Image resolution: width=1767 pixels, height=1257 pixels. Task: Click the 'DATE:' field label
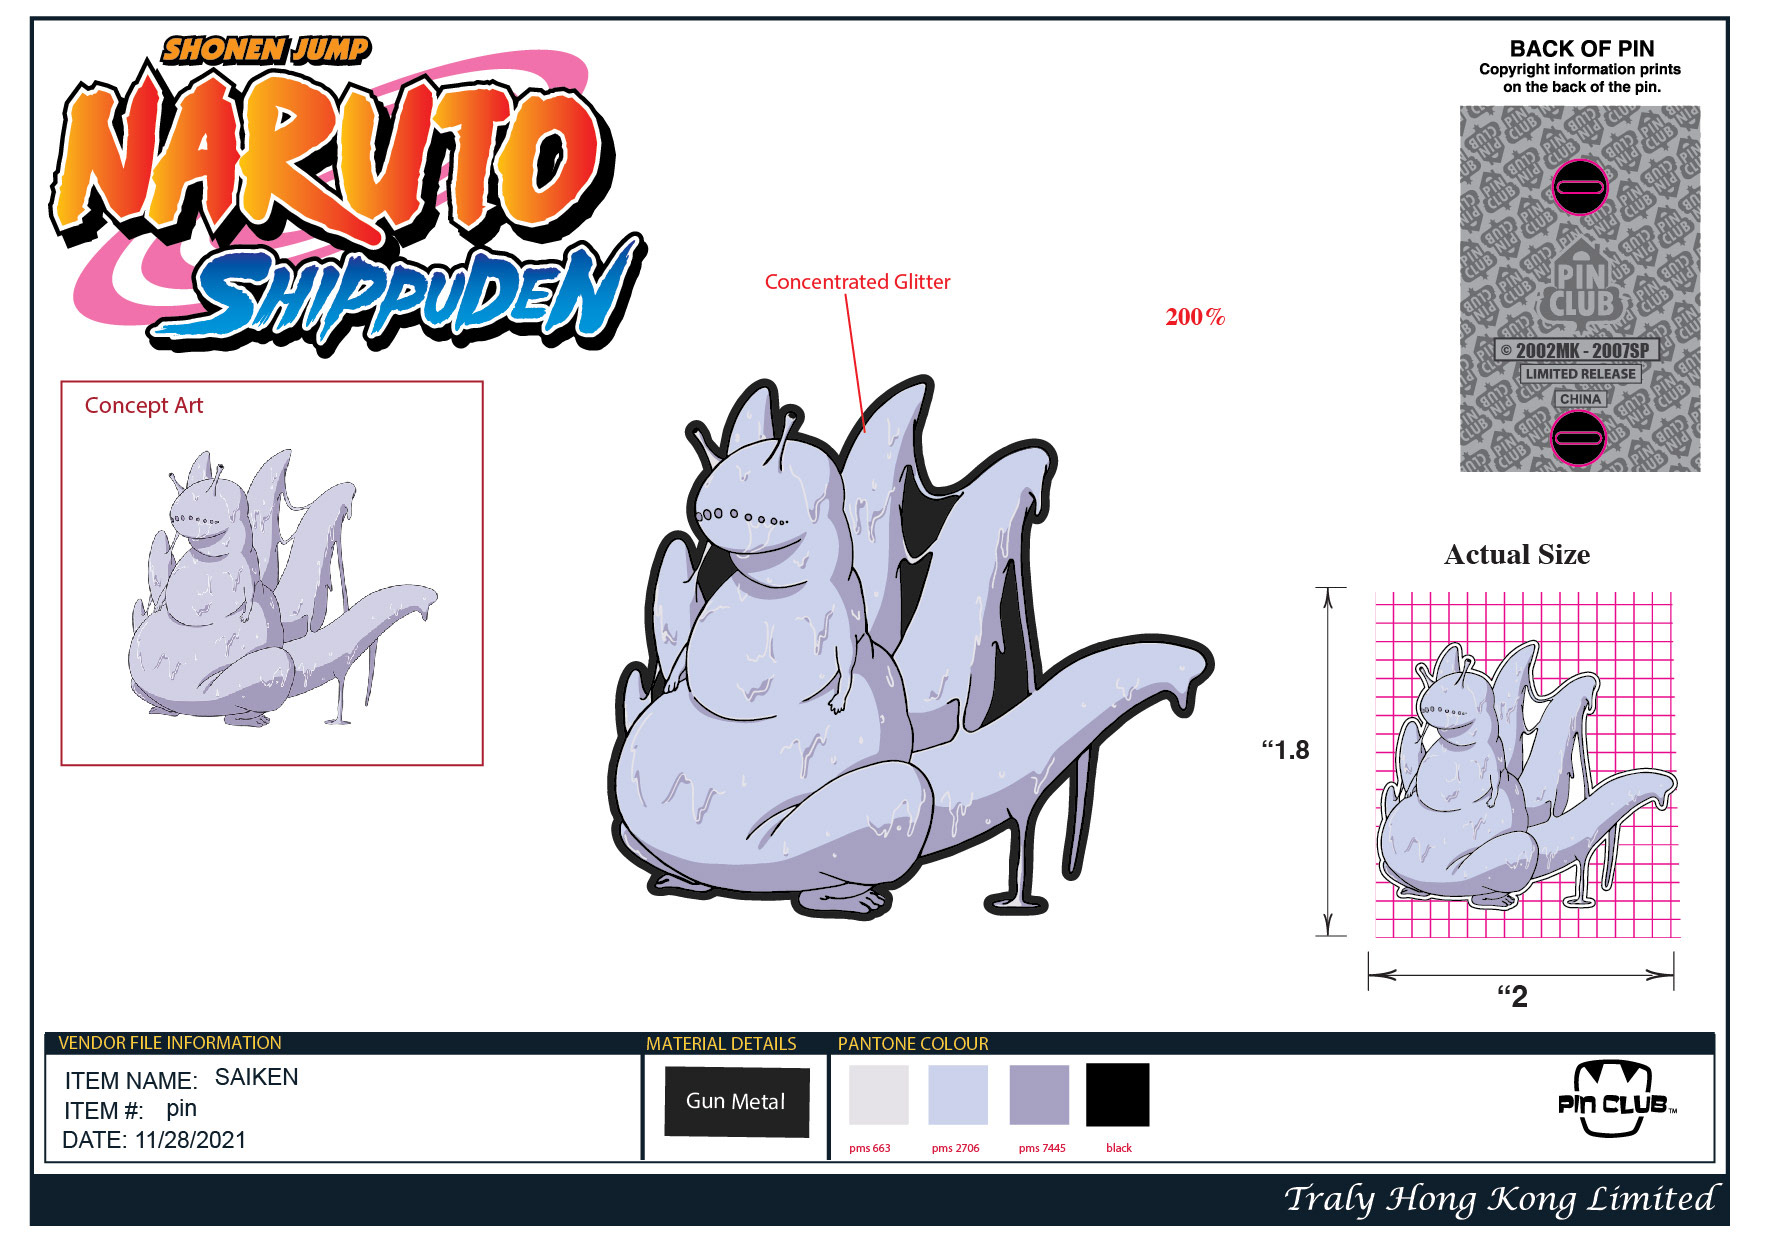coord(94,1140)
